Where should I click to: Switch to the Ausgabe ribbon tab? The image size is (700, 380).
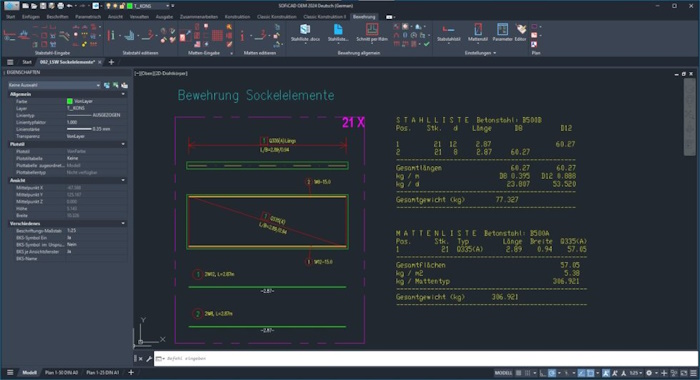[164, 17]
